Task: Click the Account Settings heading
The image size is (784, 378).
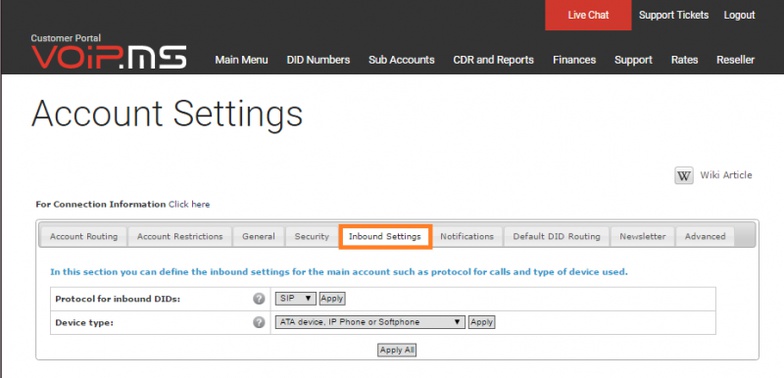Action: (167, 114)
